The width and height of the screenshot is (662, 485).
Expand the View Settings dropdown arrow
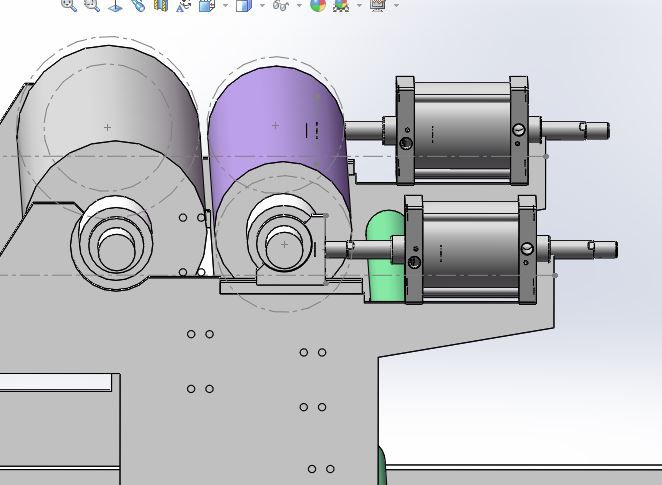(396, 5)
